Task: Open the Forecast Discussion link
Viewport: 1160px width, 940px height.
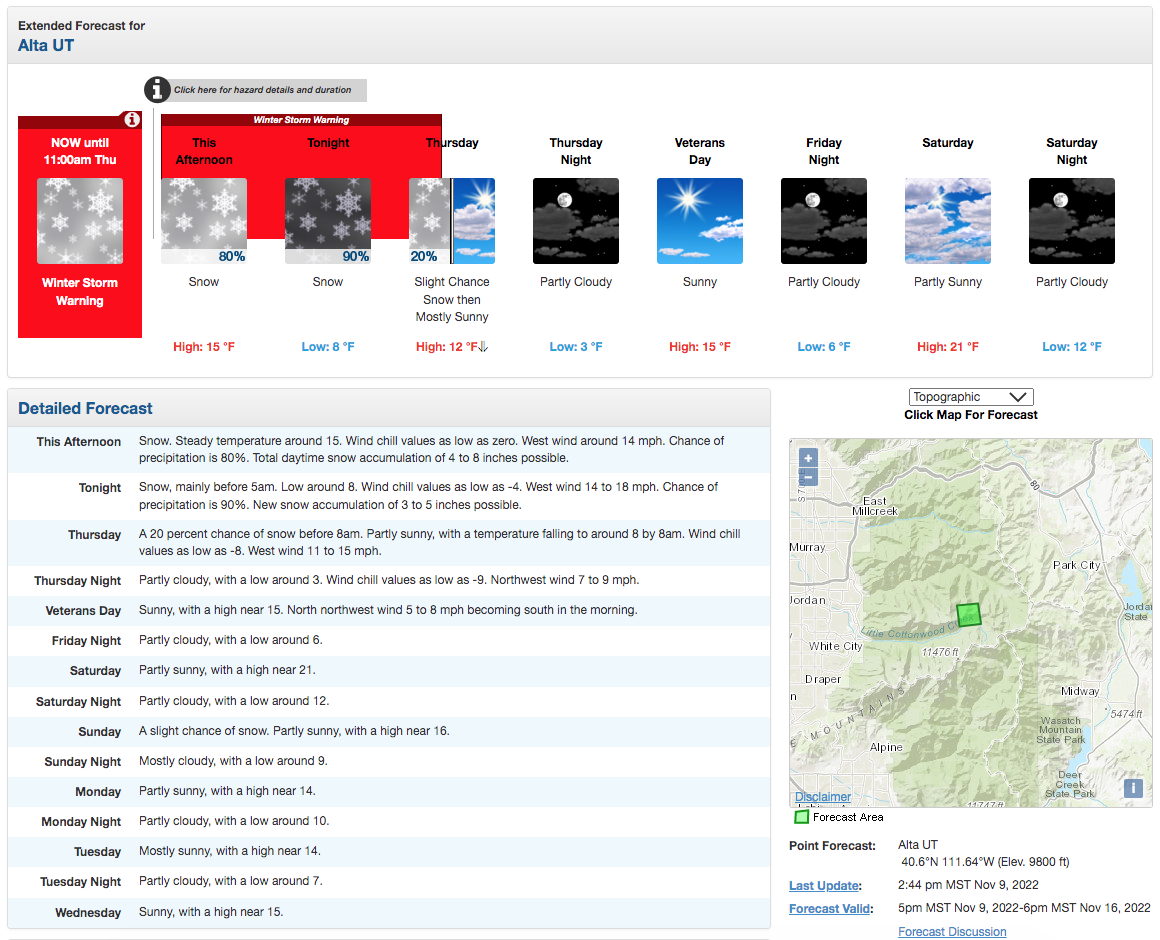Action: pos(952,932)
